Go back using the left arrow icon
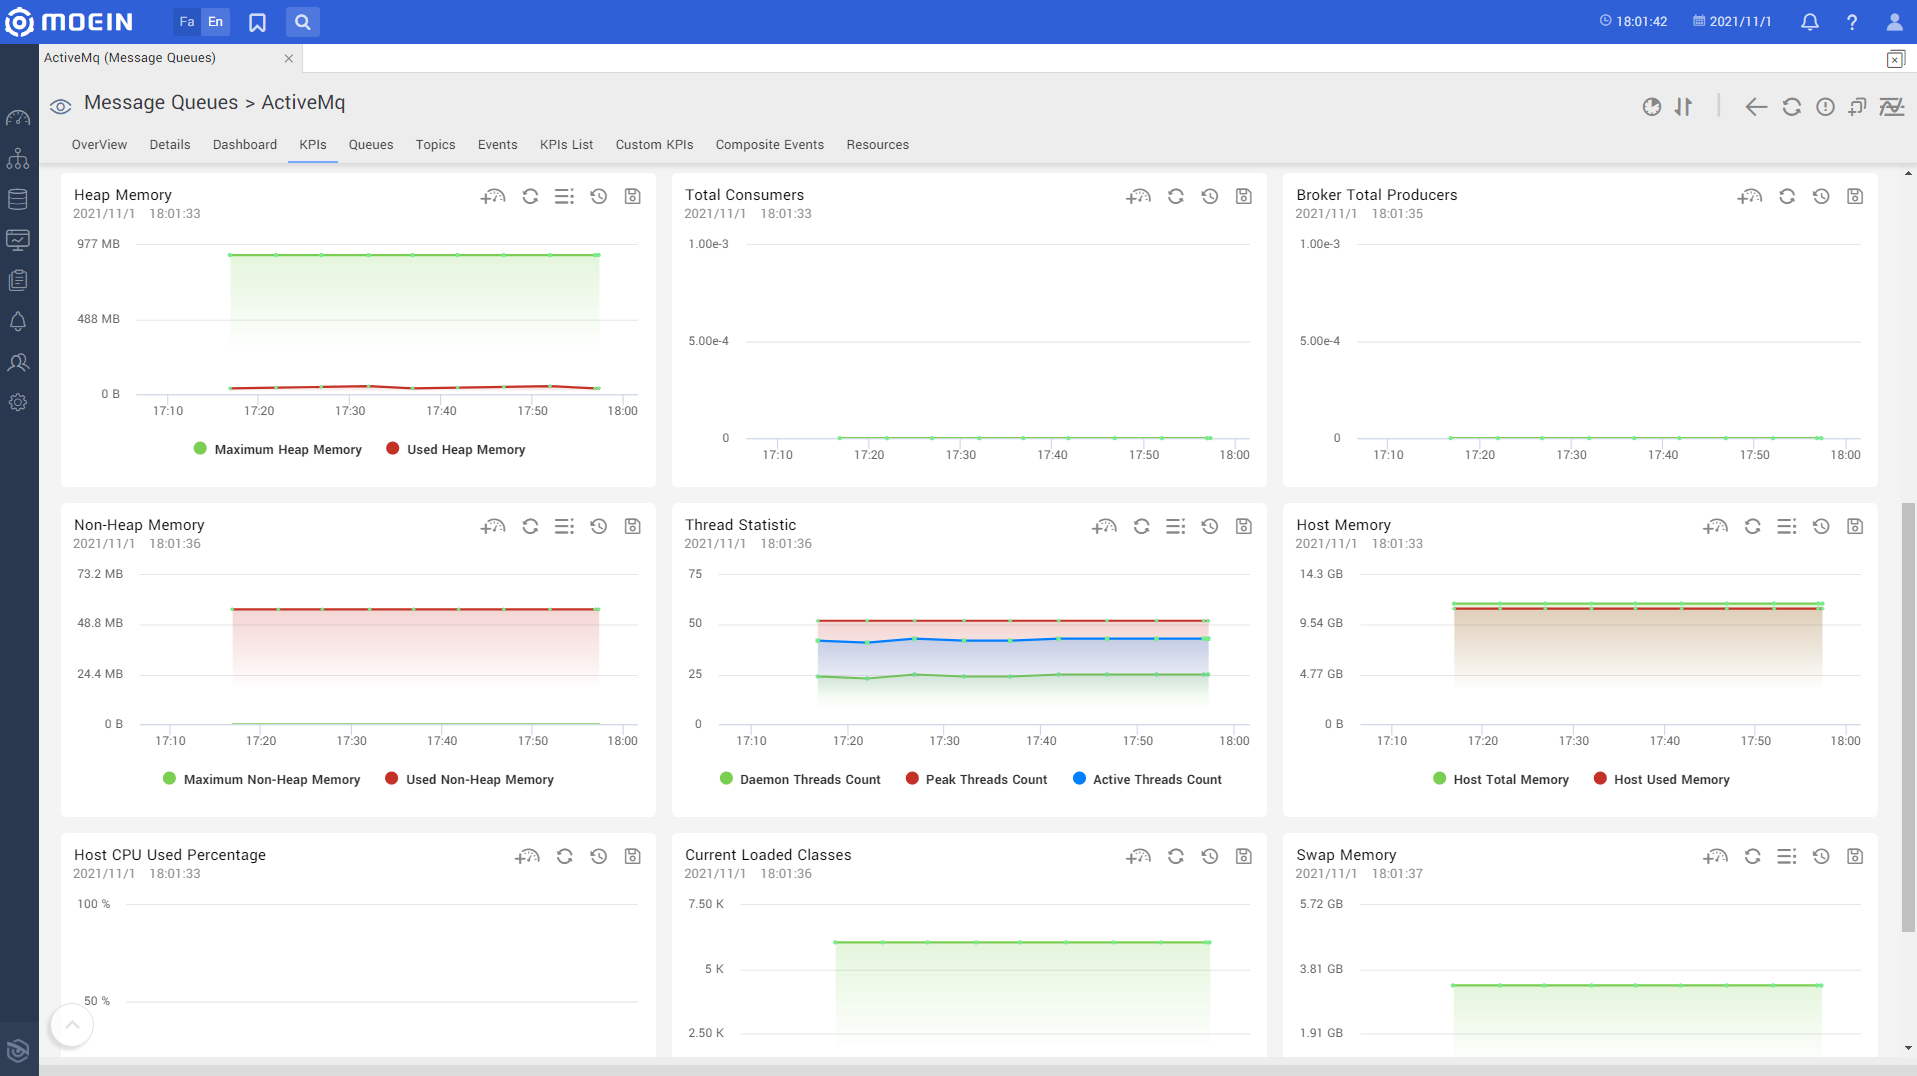The height and width of the screenshot is (1076, 1917). (x=1756, y=106)
